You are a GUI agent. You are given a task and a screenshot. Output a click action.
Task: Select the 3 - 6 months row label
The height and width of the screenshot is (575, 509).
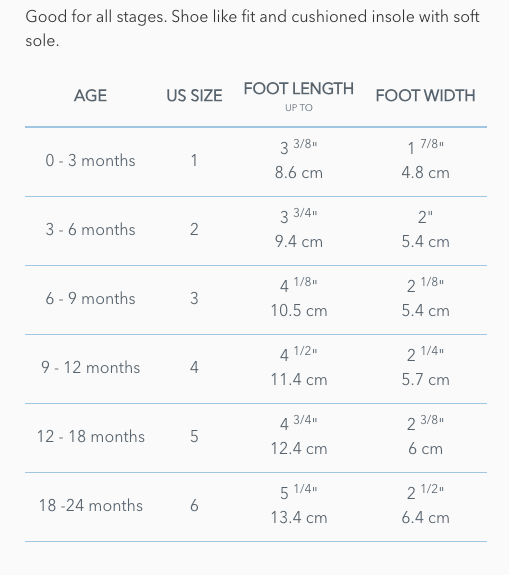90,230
